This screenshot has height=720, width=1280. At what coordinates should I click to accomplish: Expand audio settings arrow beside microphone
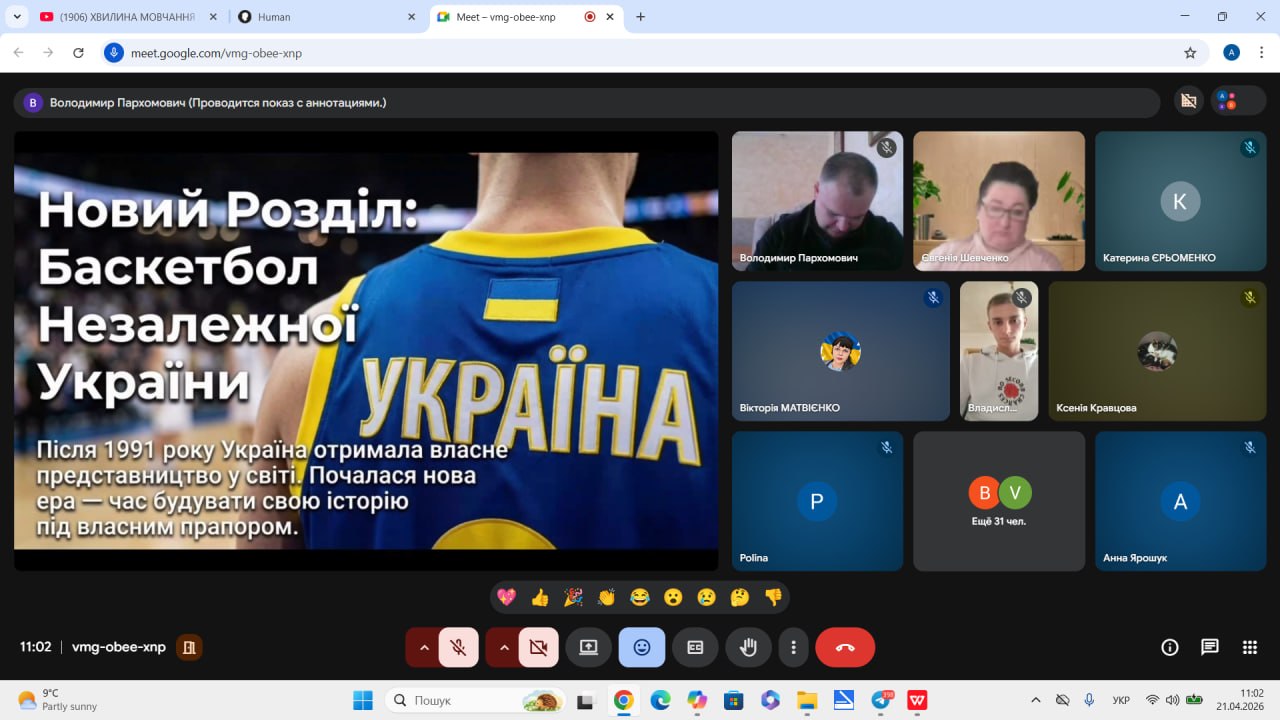click(424, 648)
